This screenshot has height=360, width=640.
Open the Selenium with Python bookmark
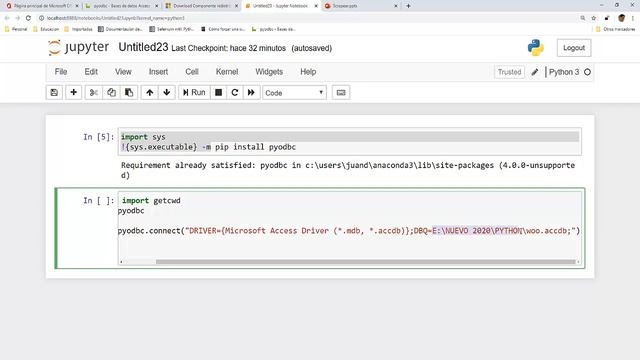(171, 29)
